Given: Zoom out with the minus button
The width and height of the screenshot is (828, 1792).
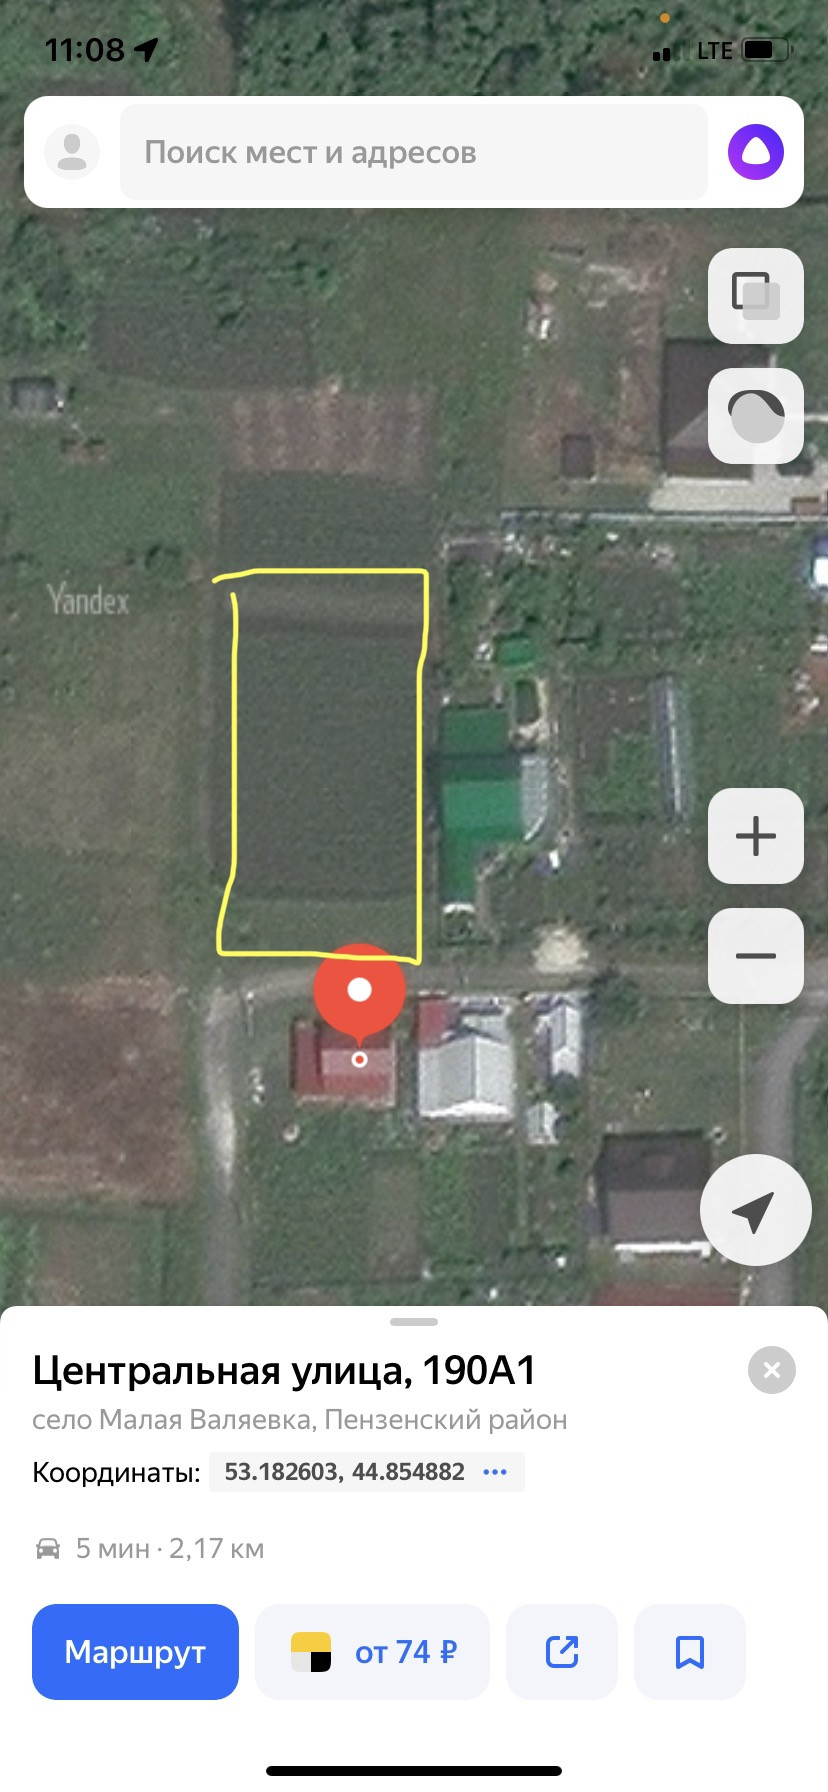Looking at the screenshot, I should 756,956.
